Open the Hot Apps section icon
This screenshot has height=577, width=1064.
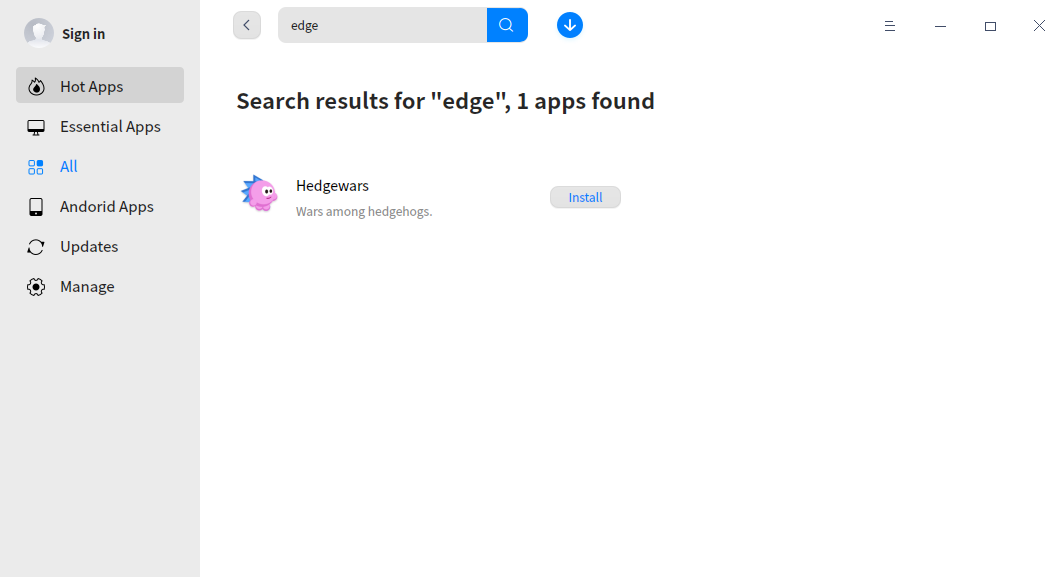click(x=36, y=85)
